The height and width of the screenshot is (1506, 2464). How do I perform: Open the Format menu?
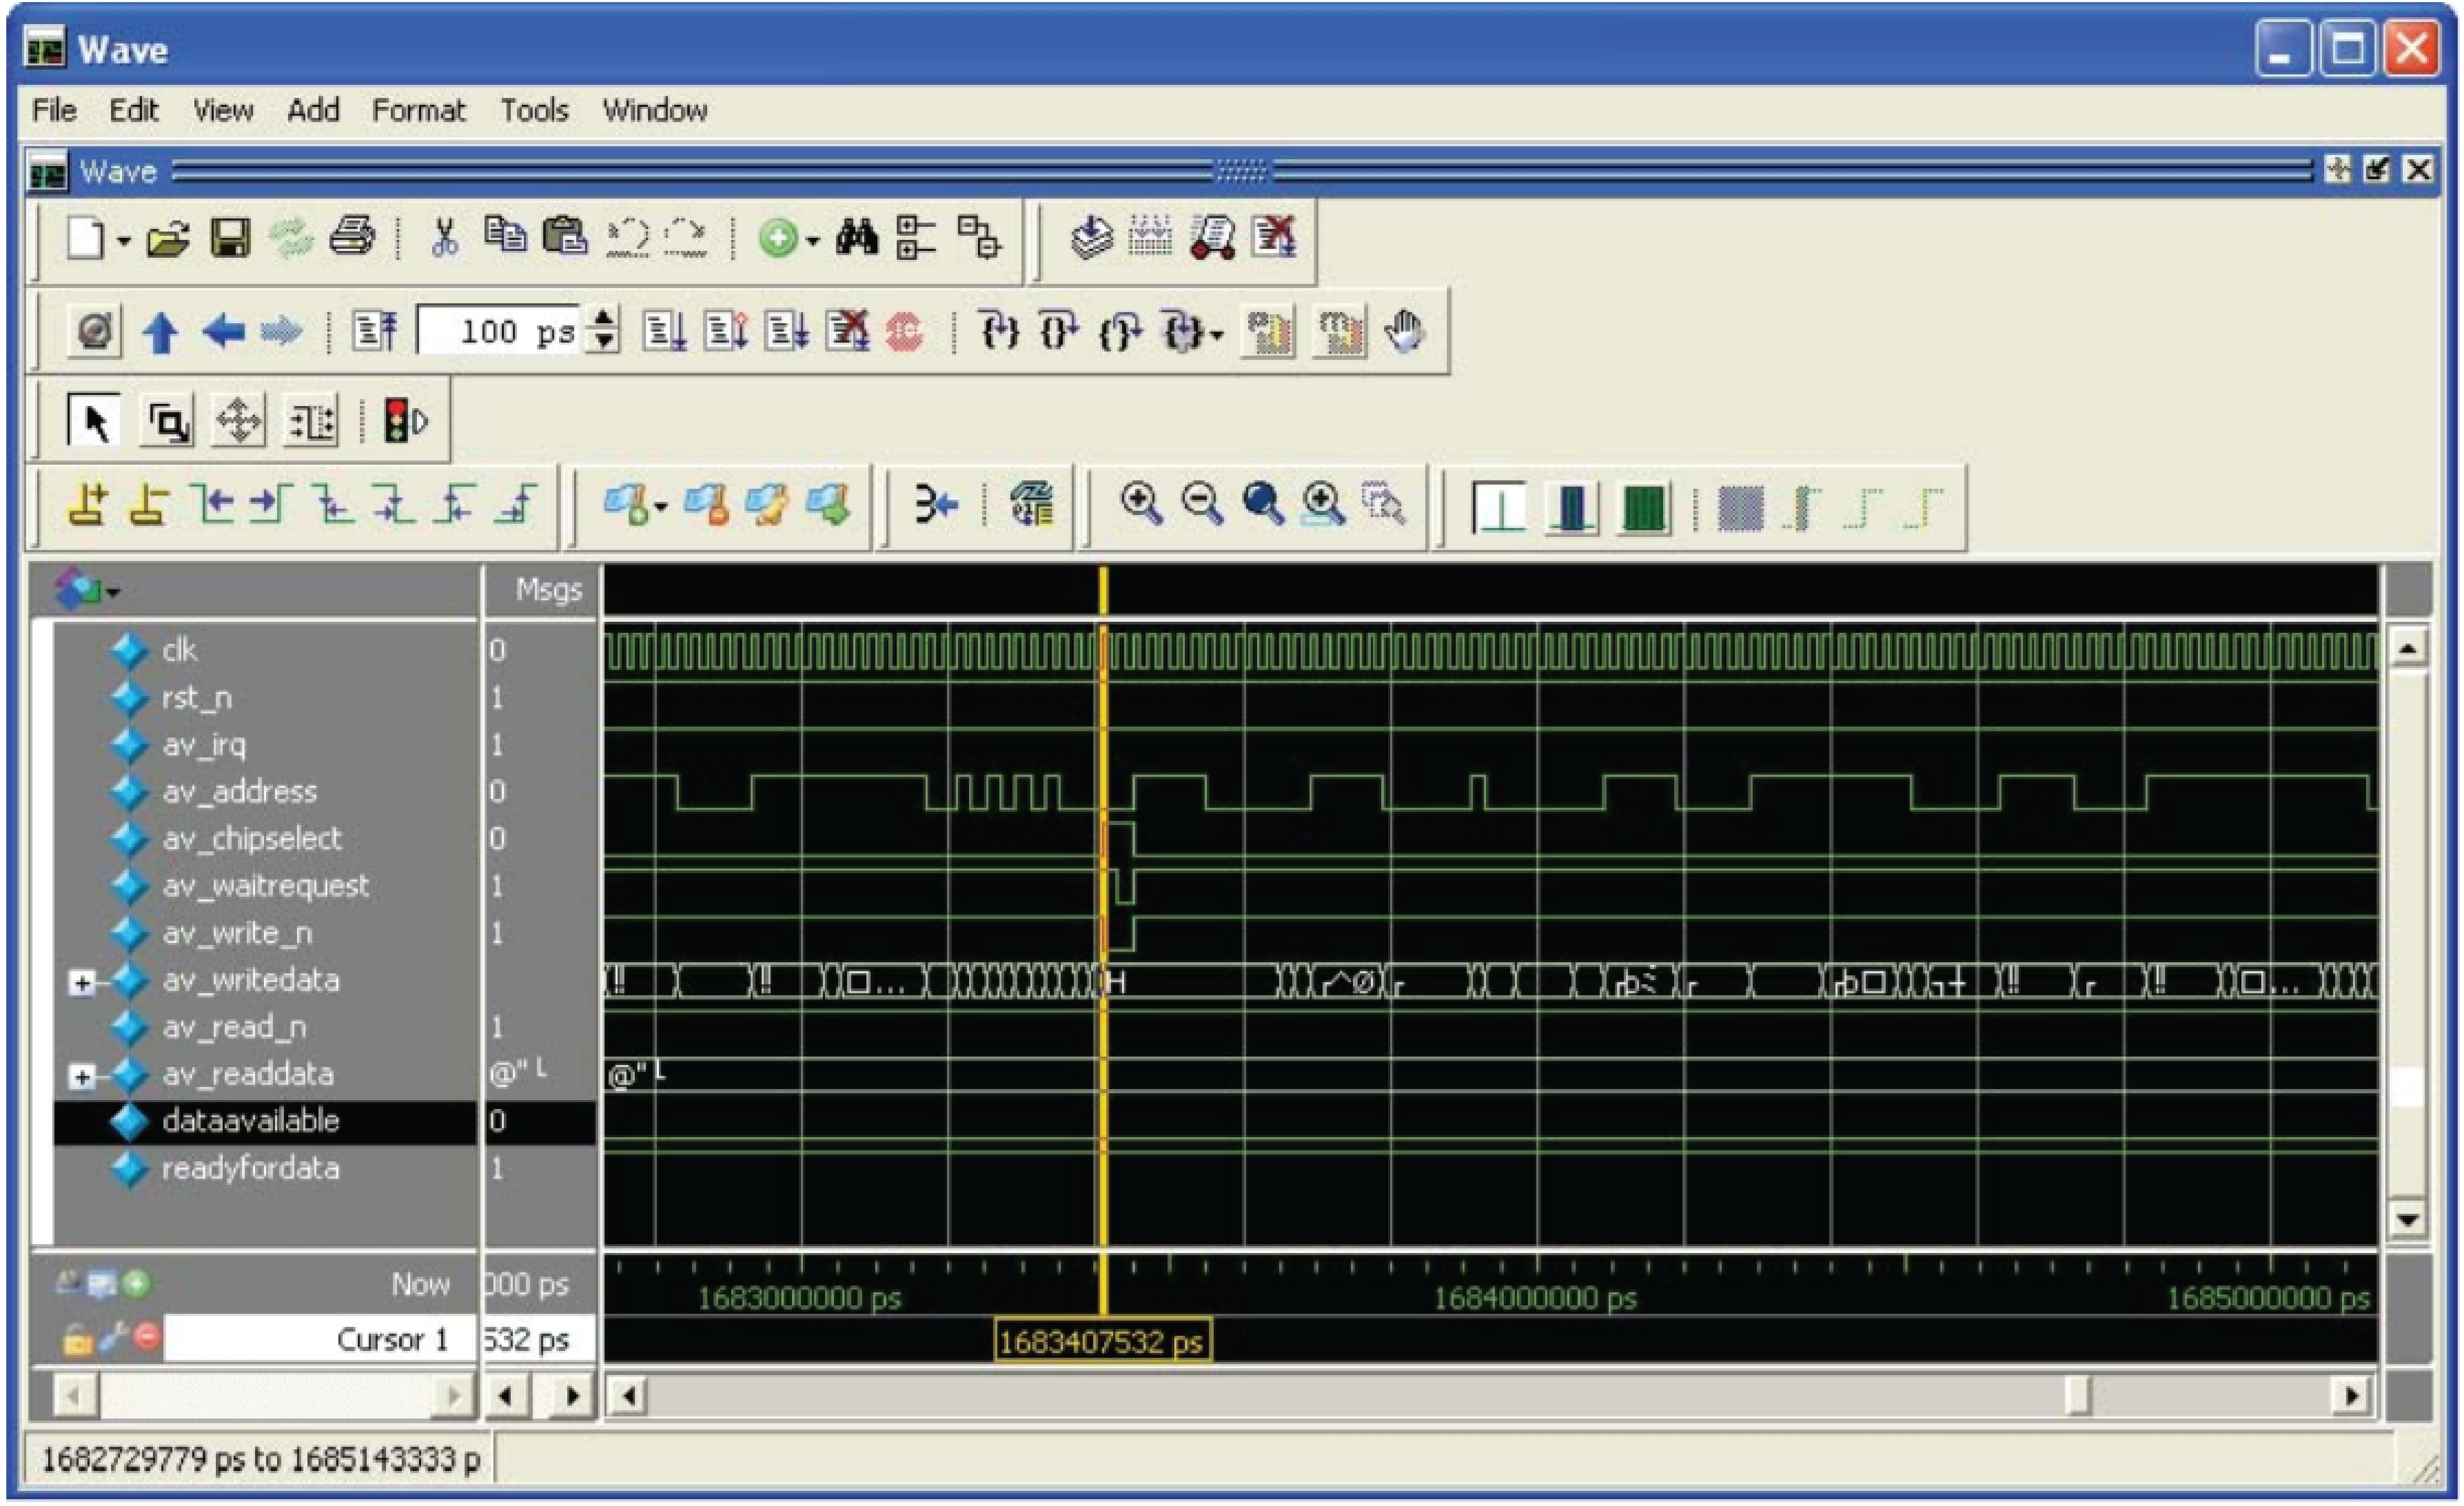(x=418, y=110)
